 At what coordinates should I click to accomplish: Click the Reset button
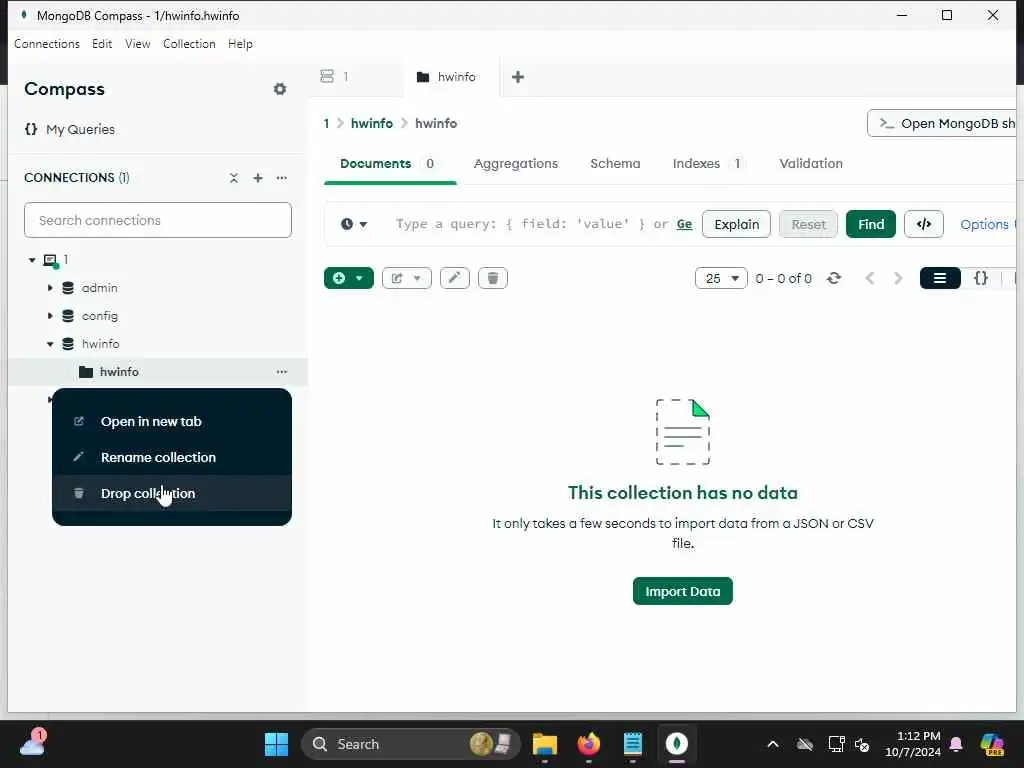pos(808,224)
